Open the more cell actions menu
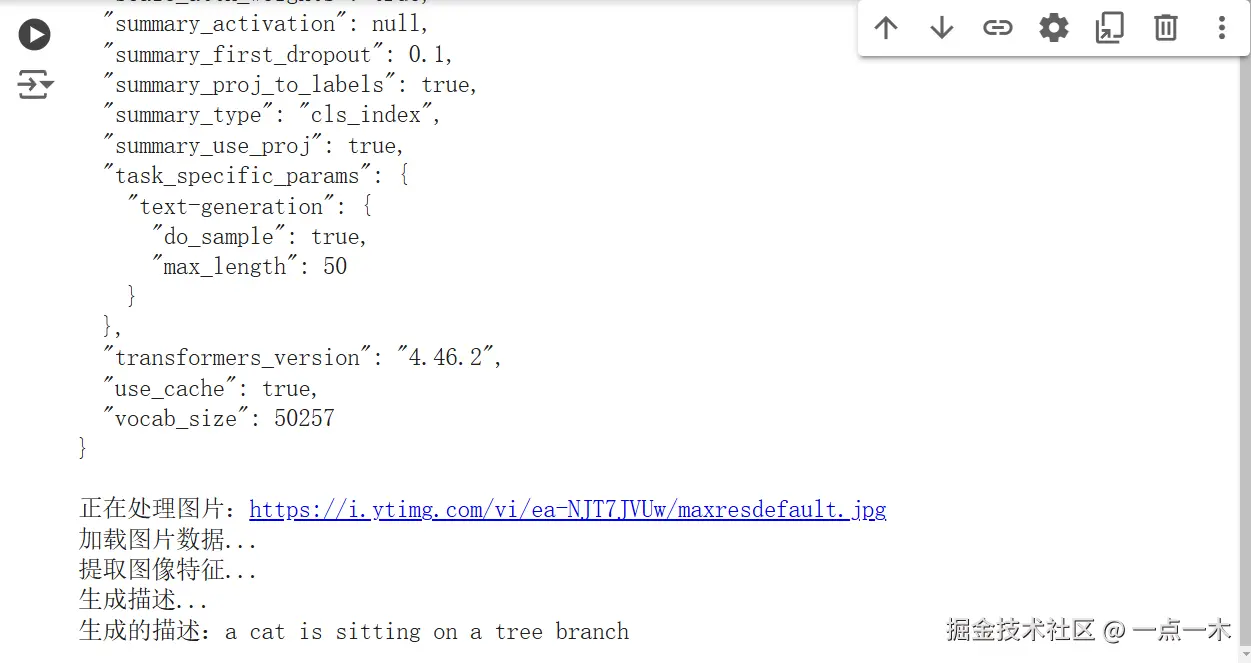This screenshot has height=663, width=1251. pos(1221,28)
